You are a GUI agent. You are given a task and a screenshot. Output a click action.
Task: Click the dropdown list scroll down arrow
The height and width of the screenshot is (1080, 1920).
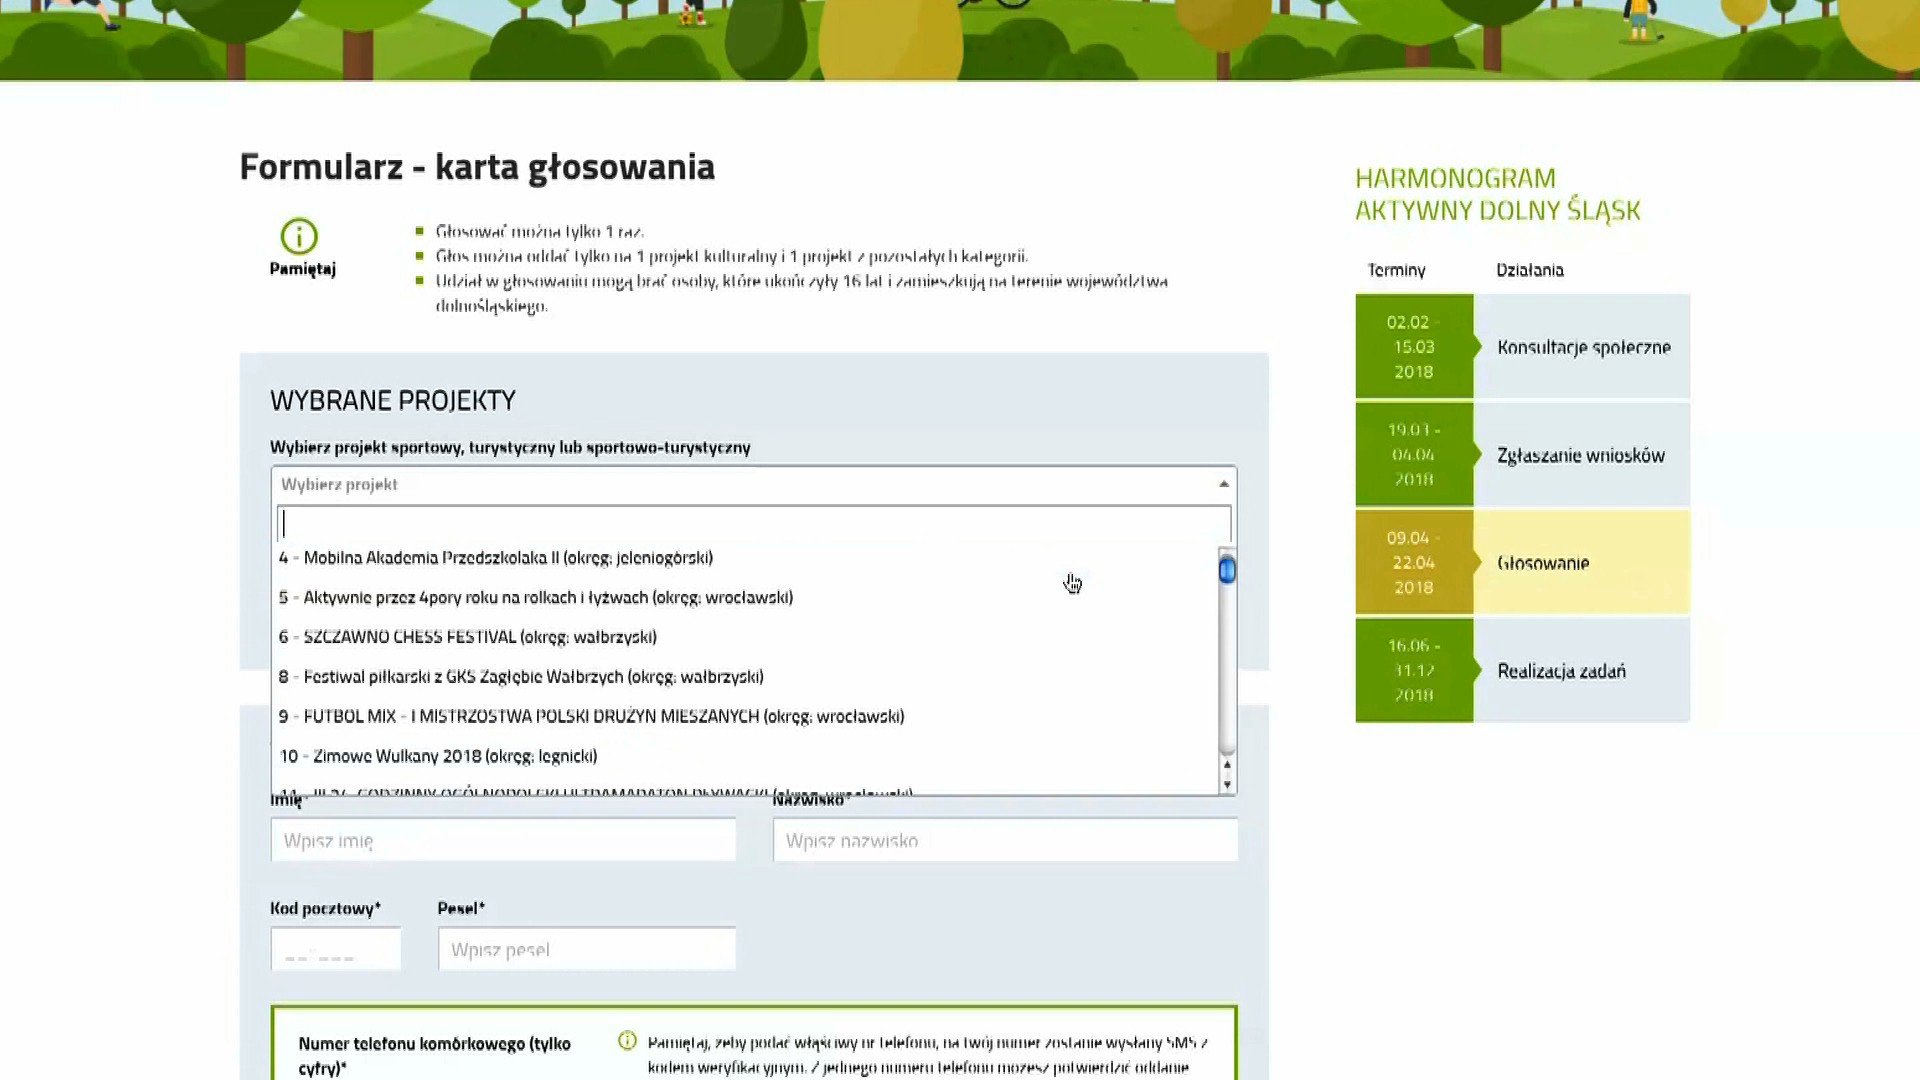pos(1227,785)
